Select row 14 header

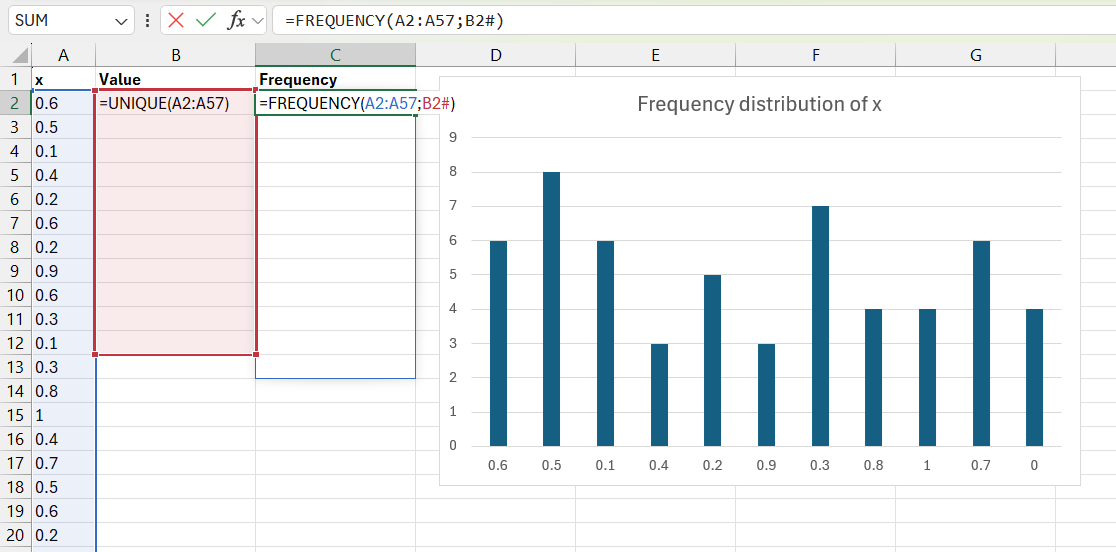16,391
